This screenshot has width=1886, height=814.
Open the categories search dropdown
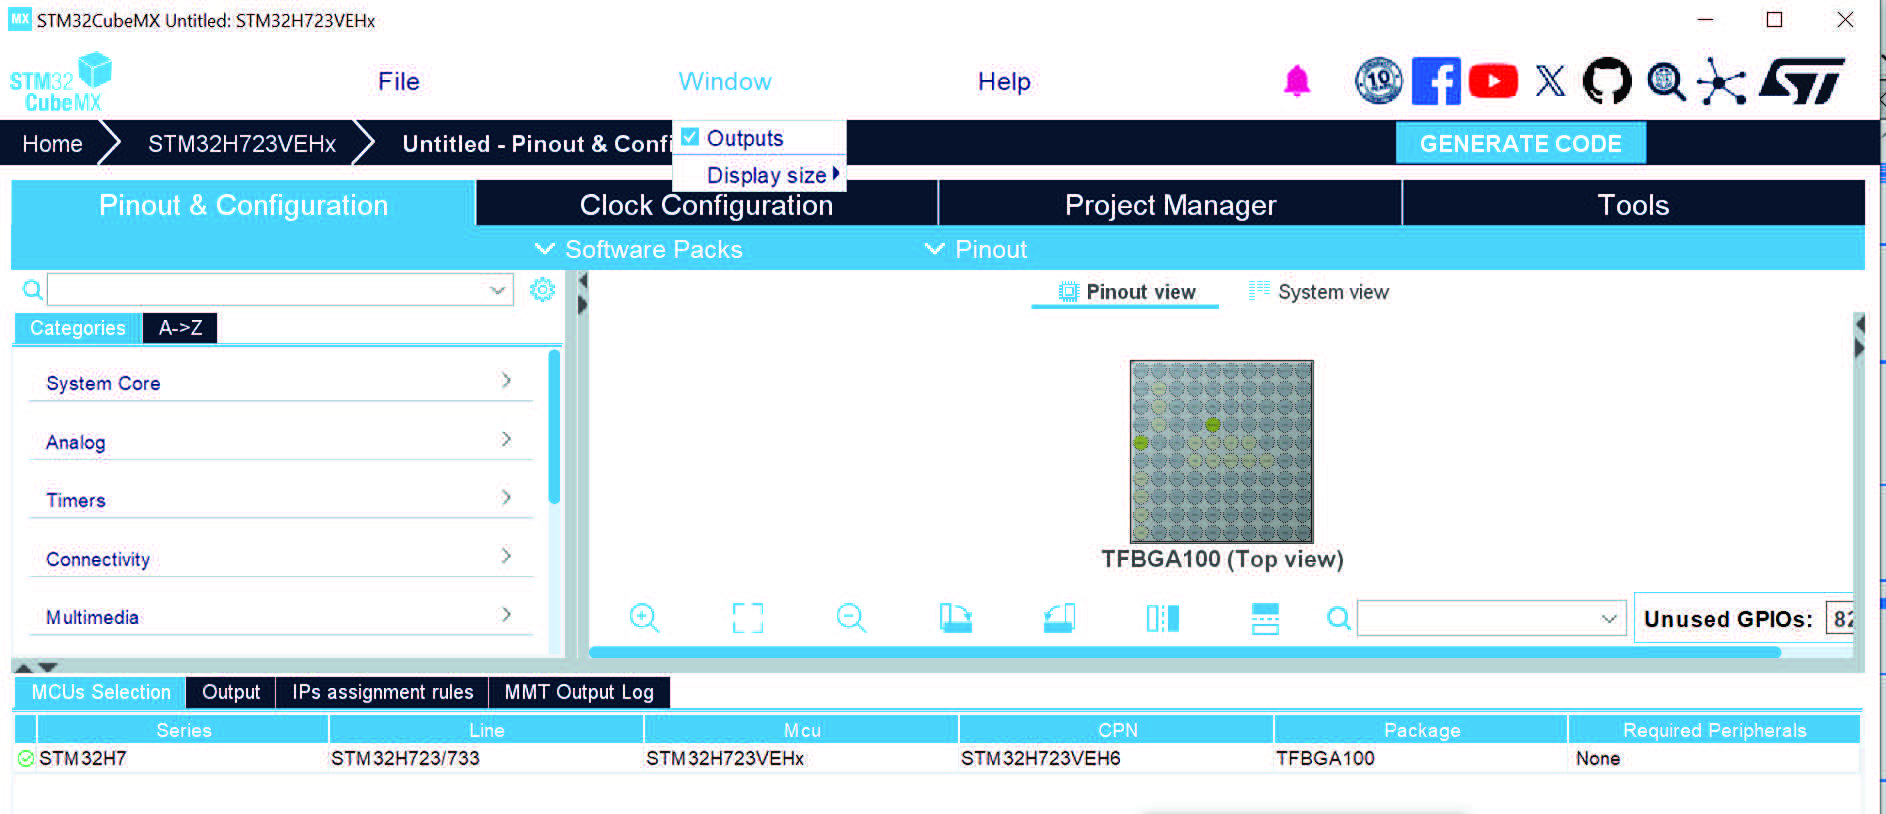pos(497,290)
